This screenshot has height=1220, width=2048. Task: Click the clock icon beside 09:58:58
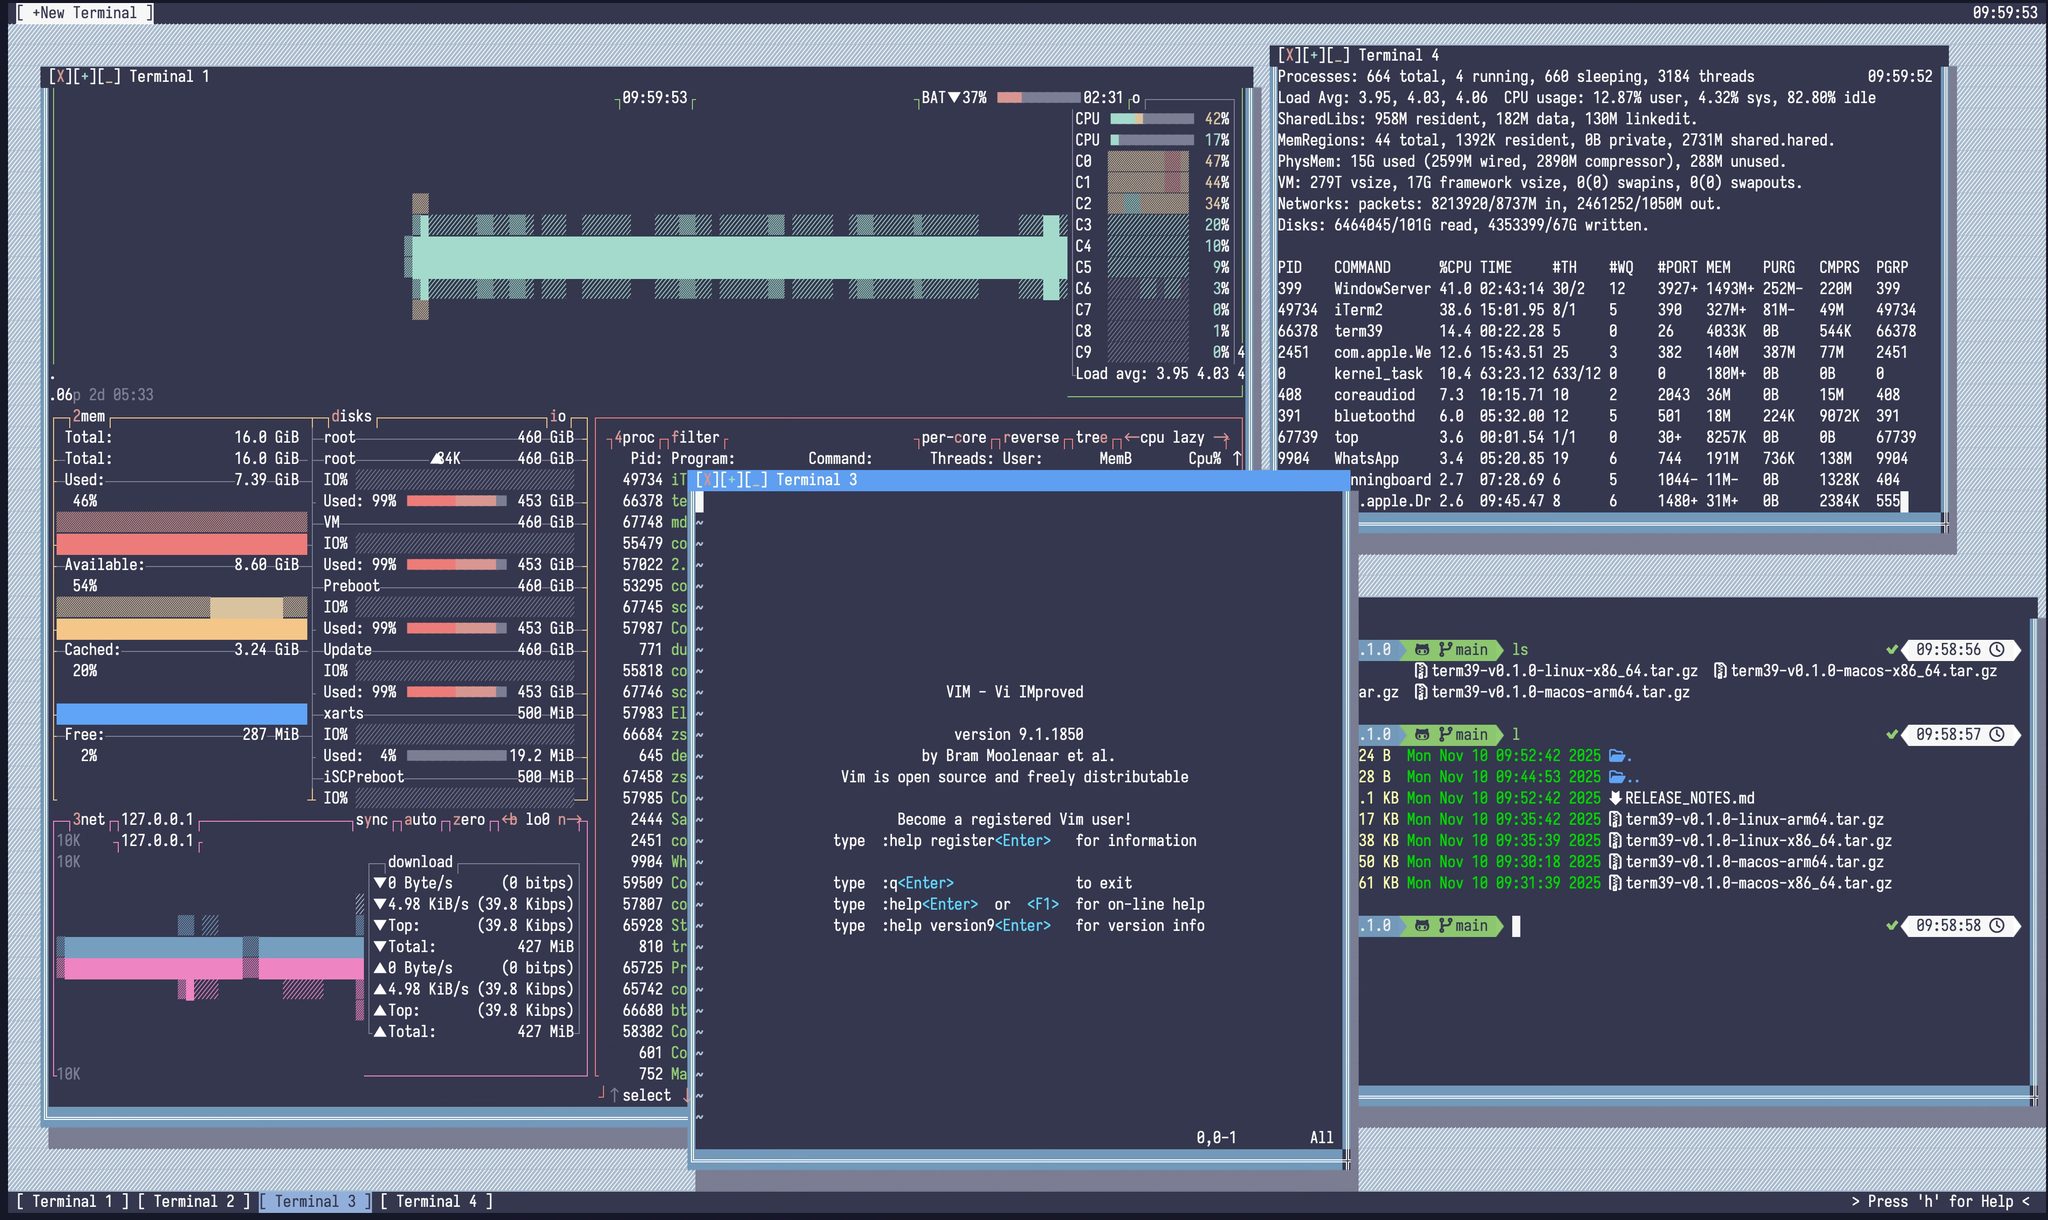pyautogui.click(x=1996, y=926)
